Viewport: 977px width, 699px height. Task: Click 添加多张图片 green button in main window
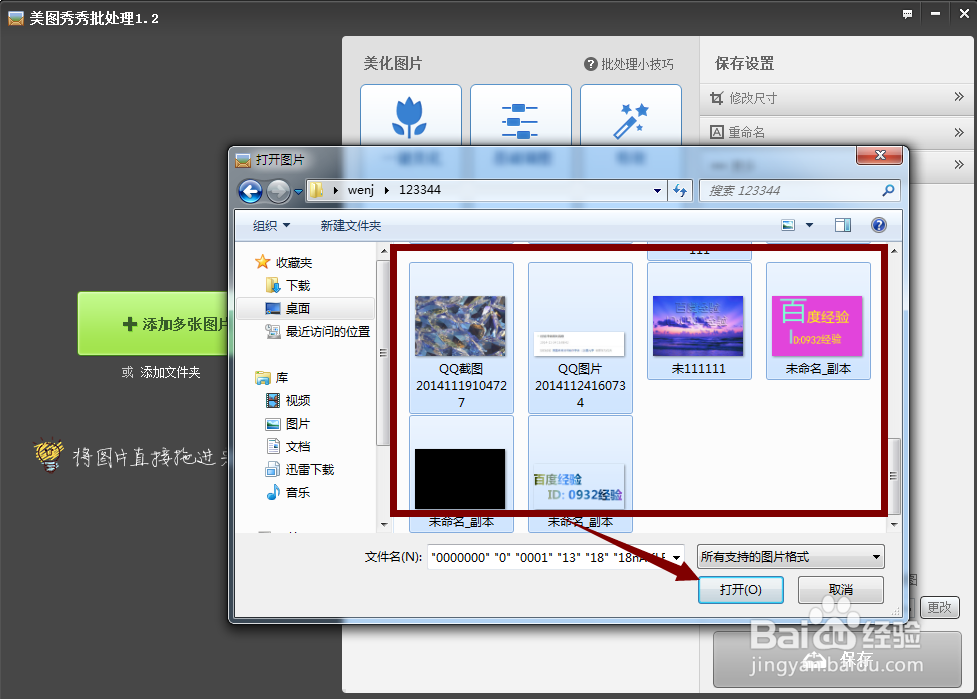click(153, 324)
